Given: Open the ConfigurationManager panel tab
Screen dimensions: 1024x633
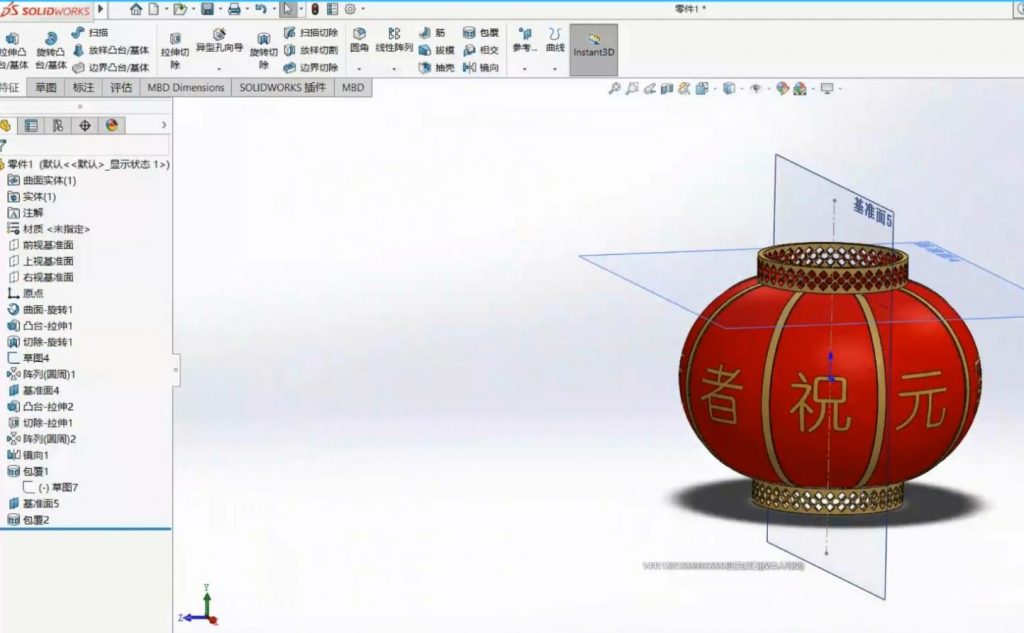Looking at the screenshot, I should click(x=58, y=125).
